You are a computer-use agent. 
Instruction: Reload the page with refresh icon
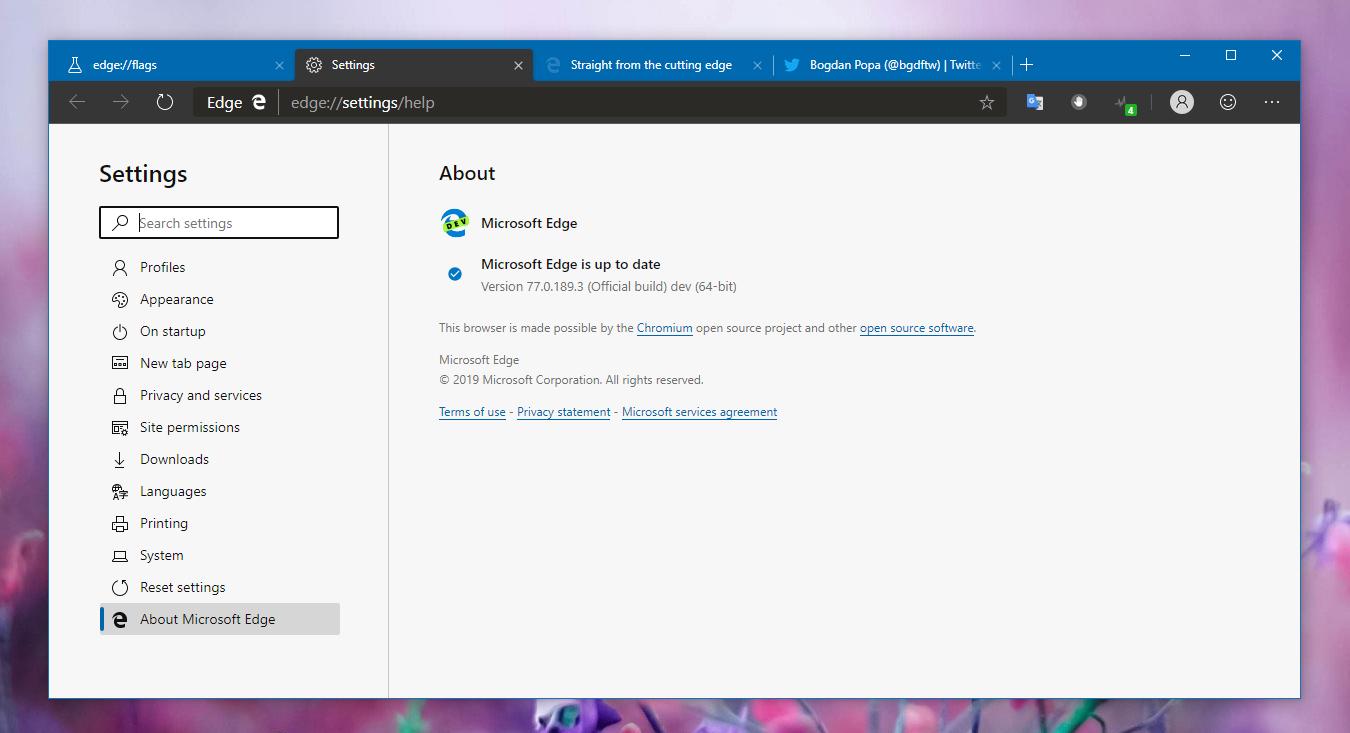(x=165, y=102)
